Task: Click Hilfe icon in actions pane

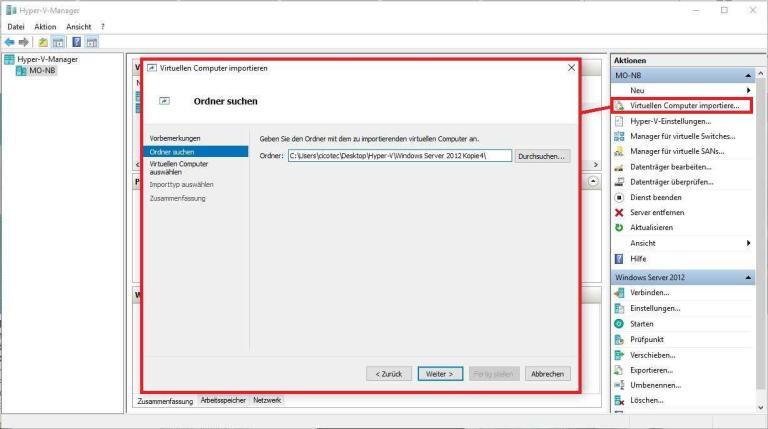Action: click(x=620, y=259)
